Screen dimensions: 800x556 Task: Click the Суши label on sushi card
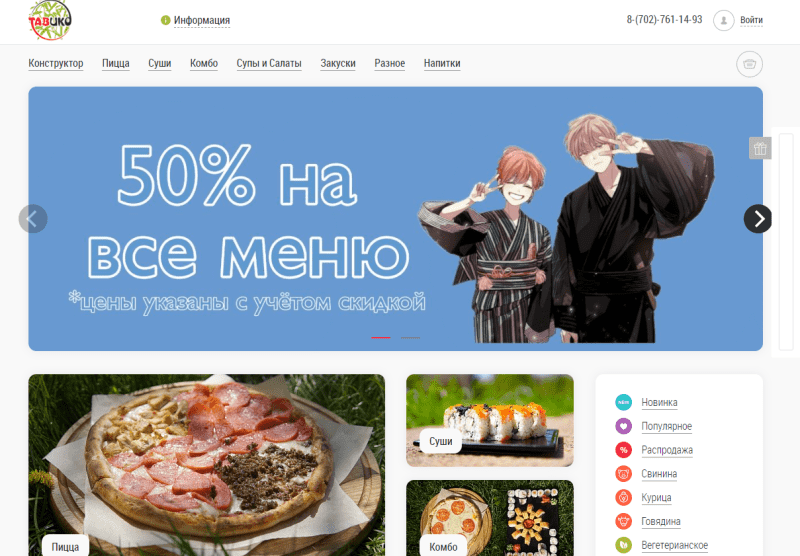click(441, 441)
